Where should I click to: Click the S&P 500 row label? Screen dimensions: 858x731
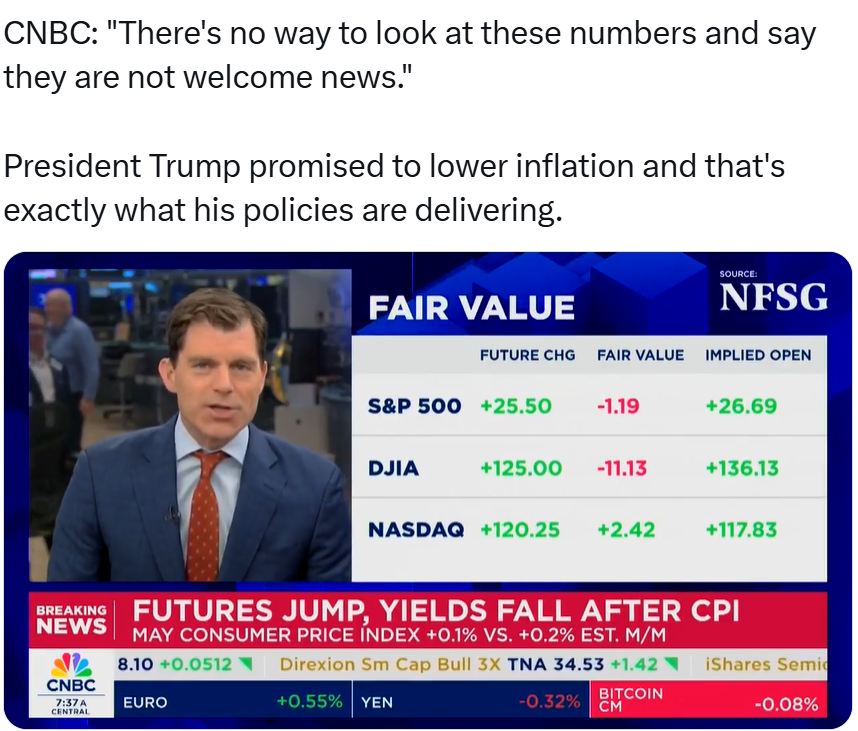point(414,406)
